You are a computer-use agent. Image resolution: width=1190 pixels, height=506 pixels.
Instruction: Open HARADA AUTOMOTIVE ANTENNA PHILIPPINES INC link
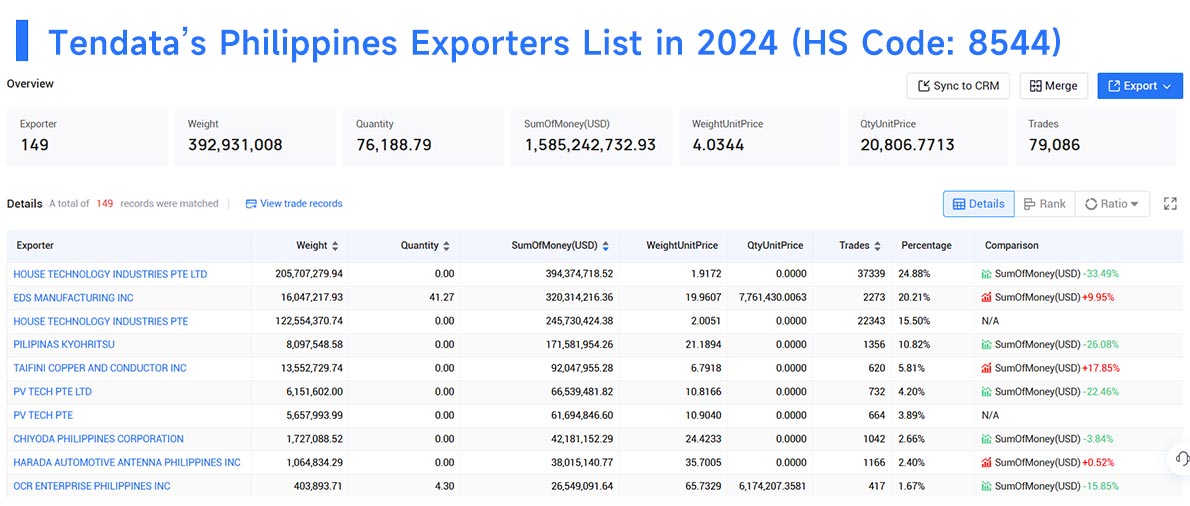127,462
